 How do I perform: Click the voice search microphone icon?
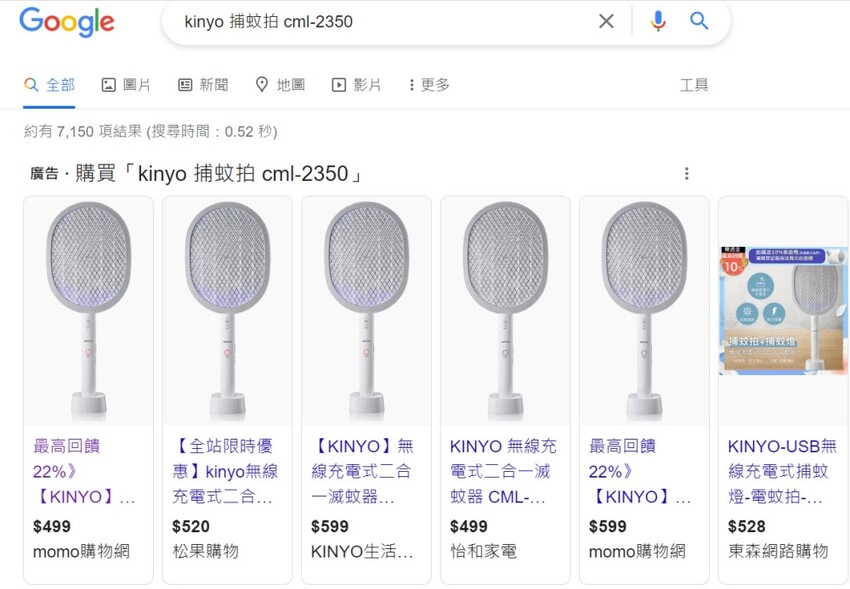click(x=658, y=20)
